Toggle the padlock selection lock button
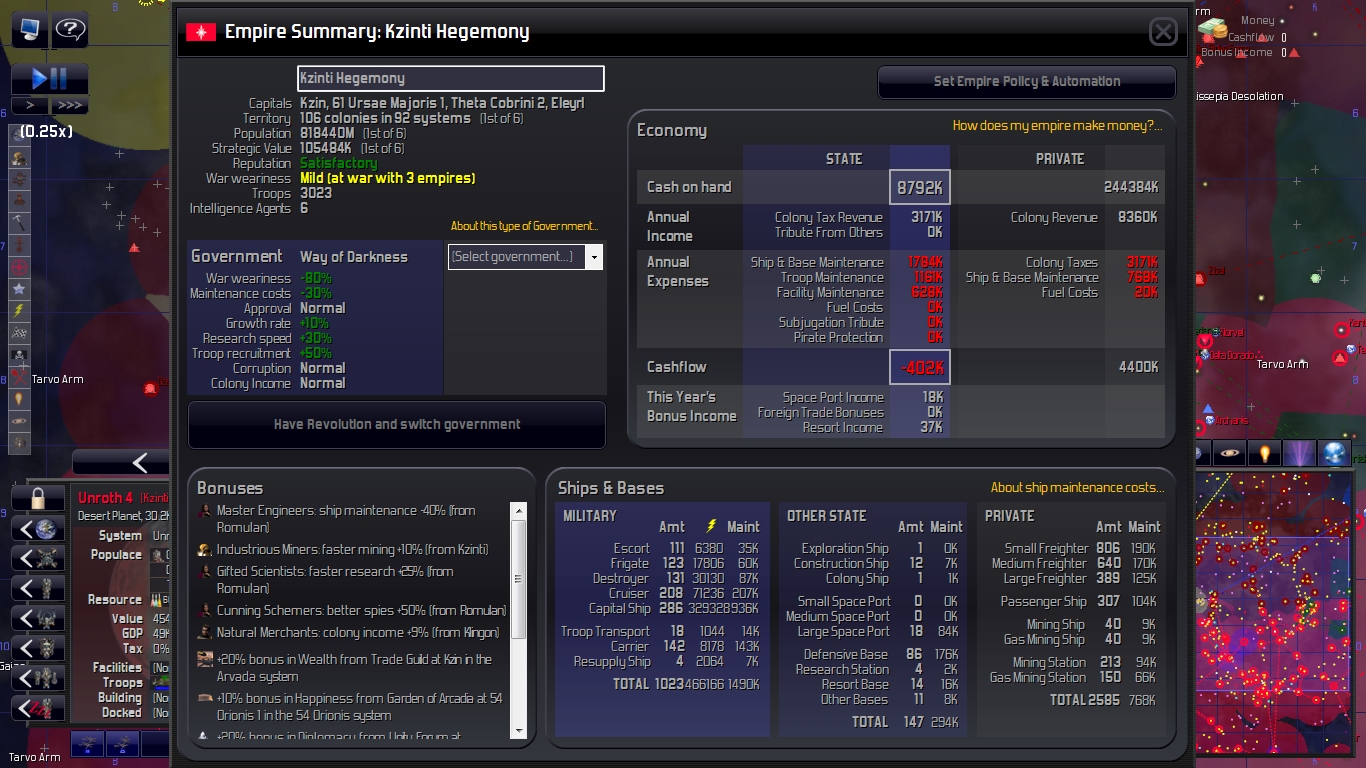The height and width of the screenshot is (768, 1366). tap(39, 498)
